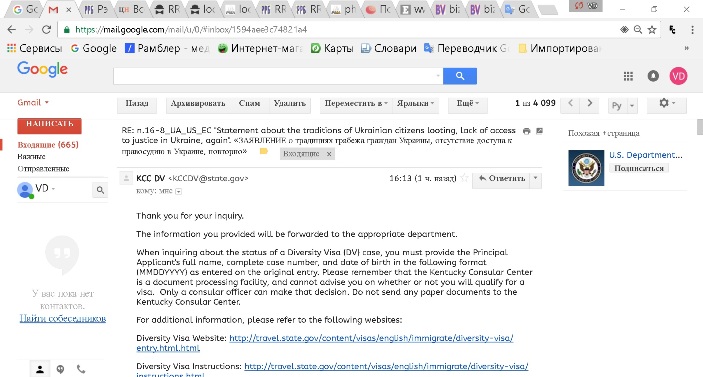Click the yellow importance marker label
Screen dimensions: 703x377
tap(264, 152)
